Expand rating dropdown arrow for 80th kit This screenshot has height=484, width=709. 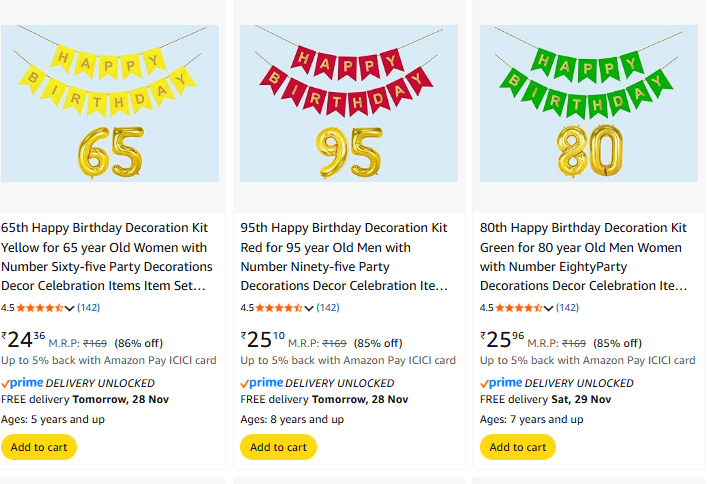[x=549, y=308]
